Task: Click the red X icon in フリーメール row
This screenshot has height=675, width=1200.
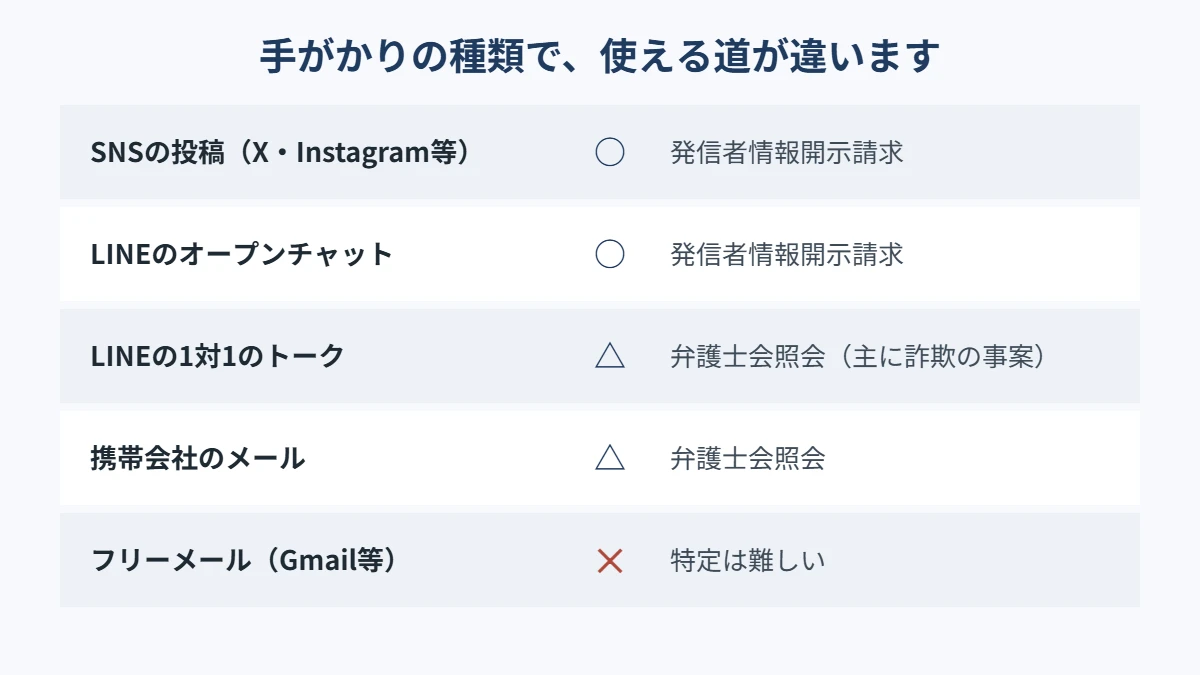Action: [610, 560]
